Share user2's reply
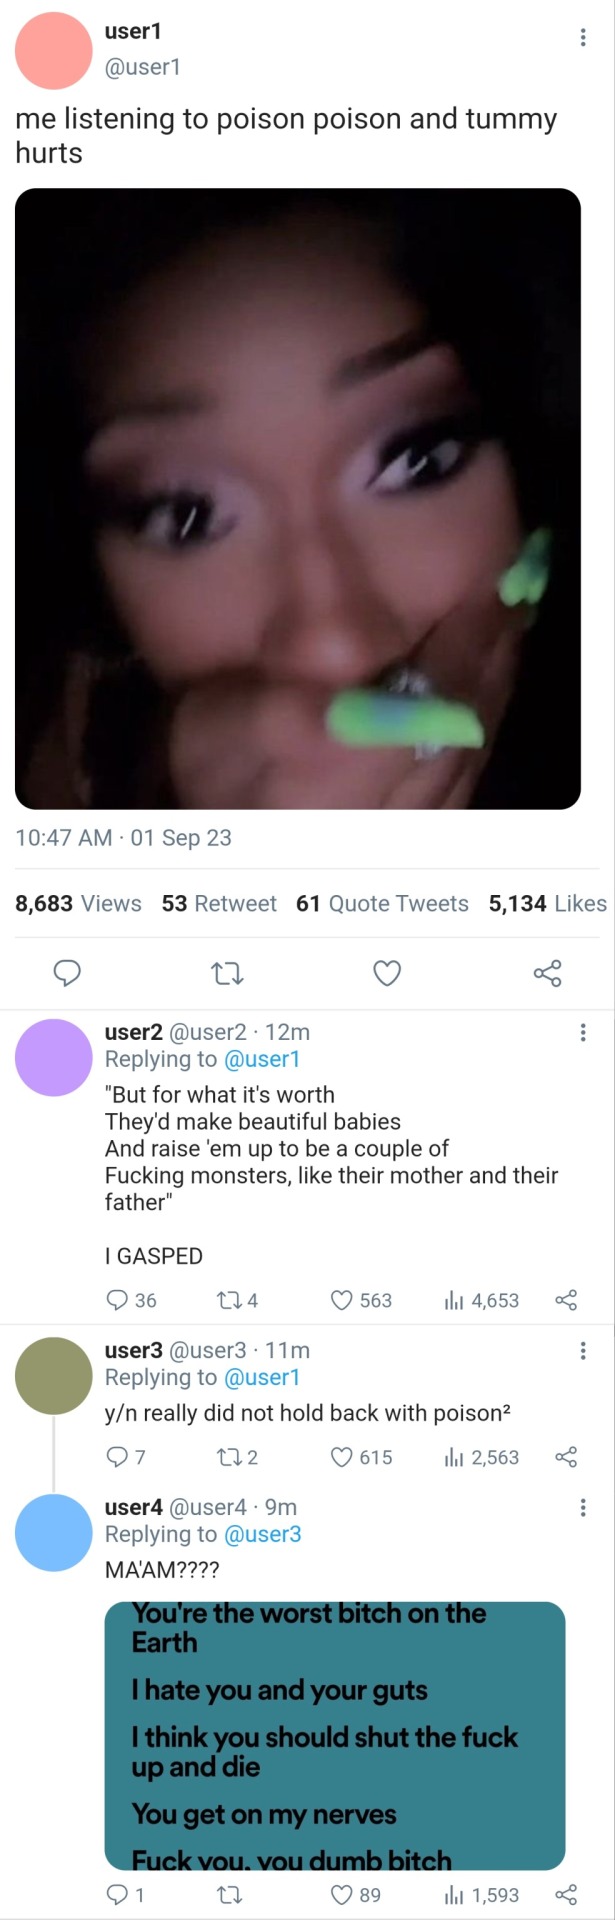This screenshot has height=1920, width=615. click(566, 1300)
